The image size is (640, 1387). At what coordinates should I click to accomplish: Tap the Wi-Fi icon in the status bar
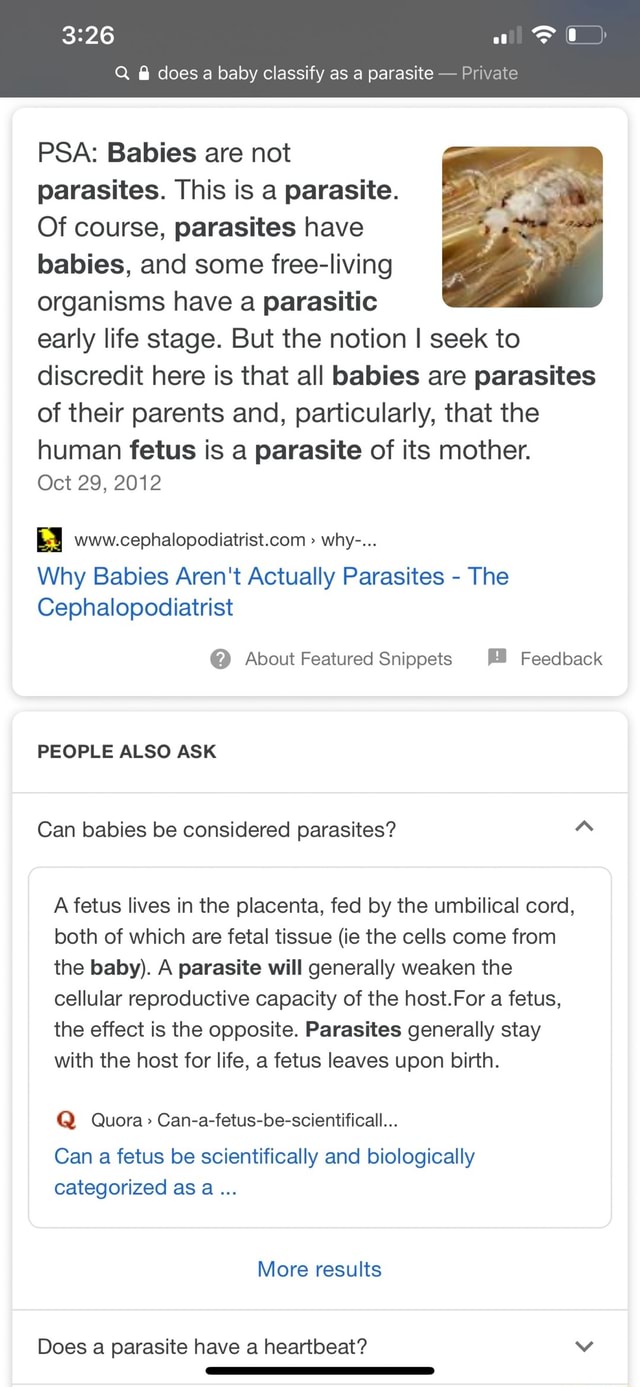tap(546, 34)
